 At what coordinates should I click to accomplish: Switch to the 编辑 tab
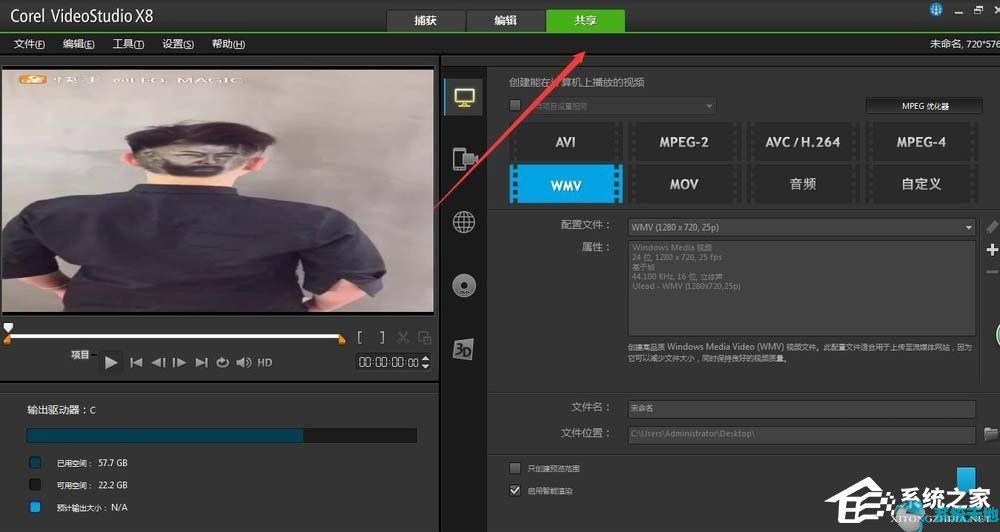coord(506,20)
